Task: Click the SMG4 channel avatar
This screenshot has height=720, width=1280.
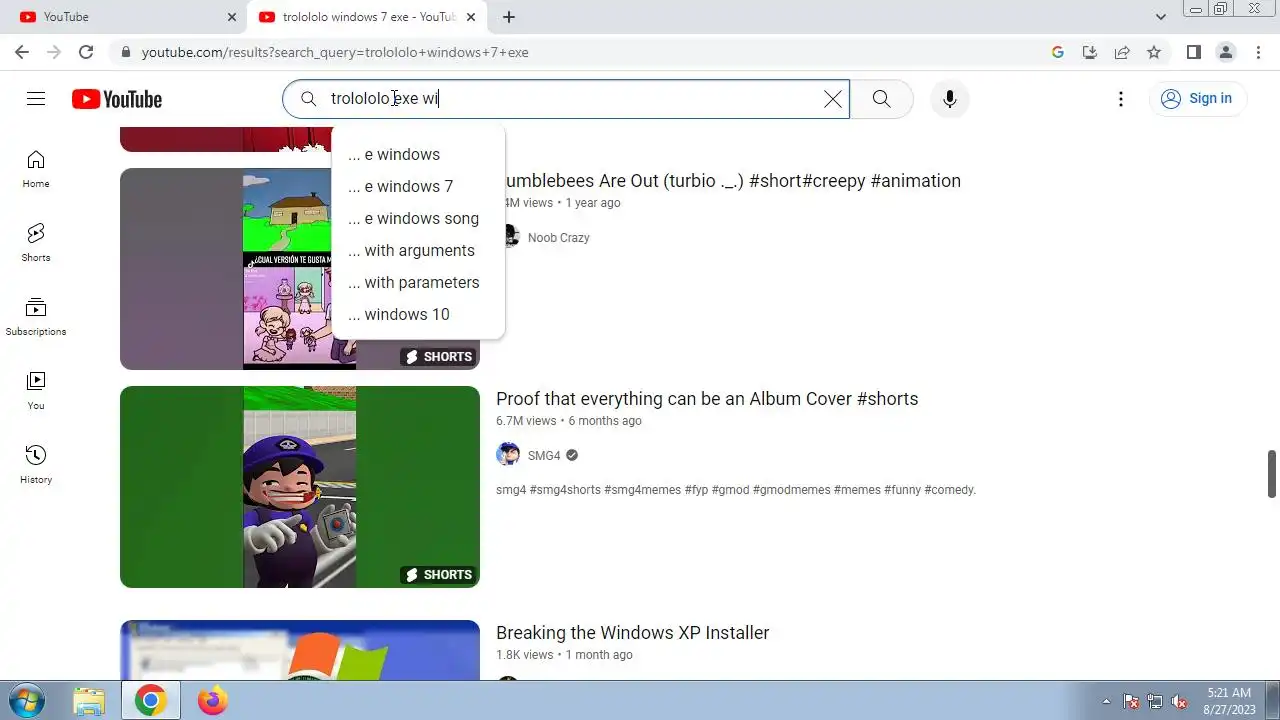Action: pos(508,455)
